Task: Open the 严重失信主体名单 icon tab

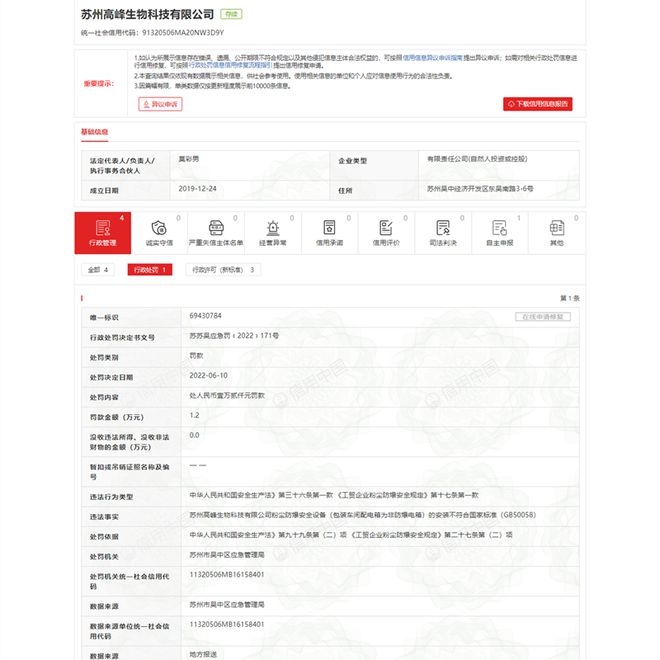Action: (x=216, y=233)
